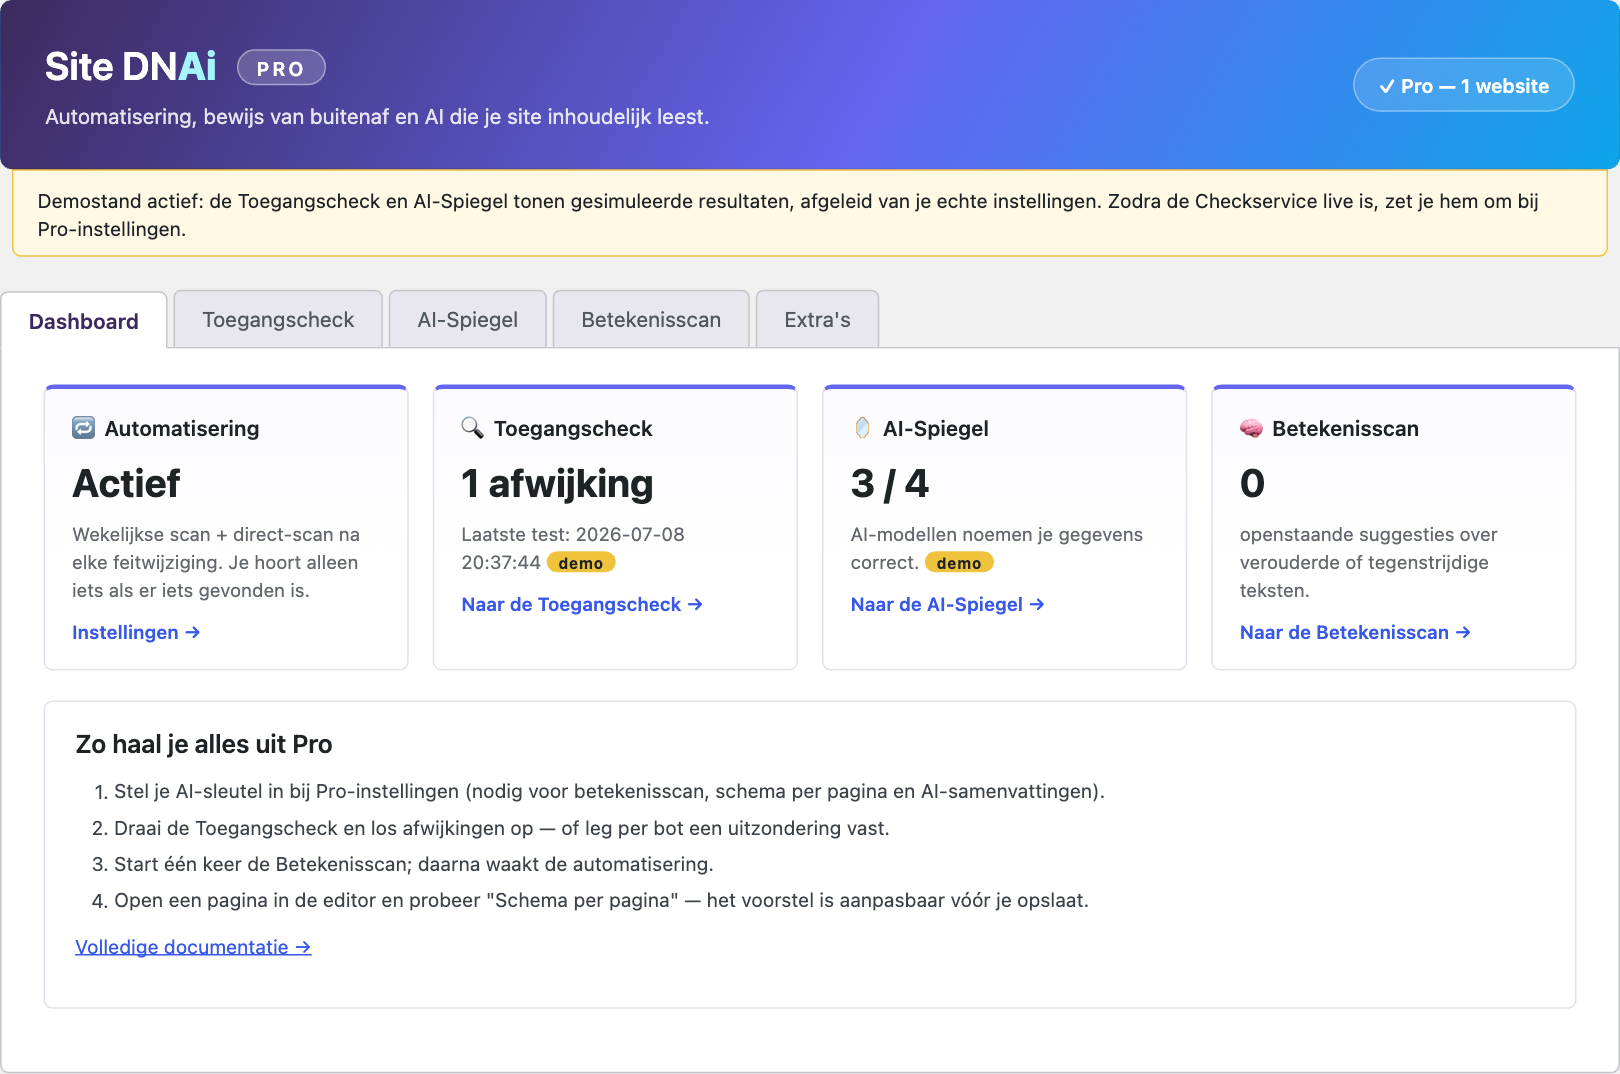
Task: Click the "1 afwijking" value
Action: (557, 484)
